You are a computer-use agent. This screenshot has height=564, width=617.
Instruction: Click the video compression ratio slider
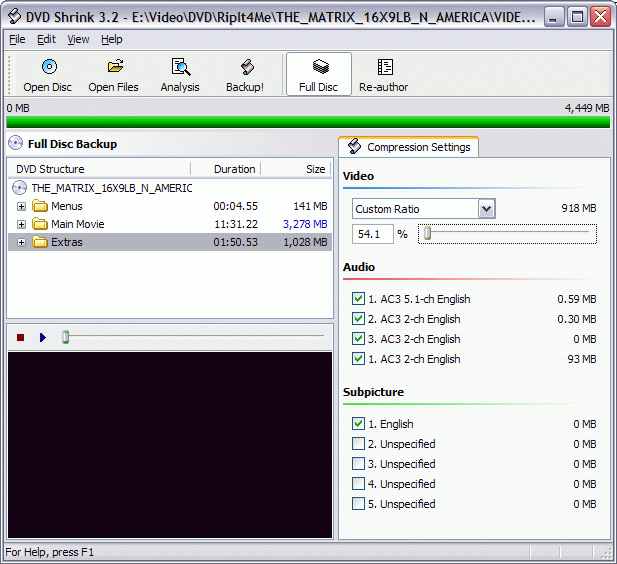507,234
